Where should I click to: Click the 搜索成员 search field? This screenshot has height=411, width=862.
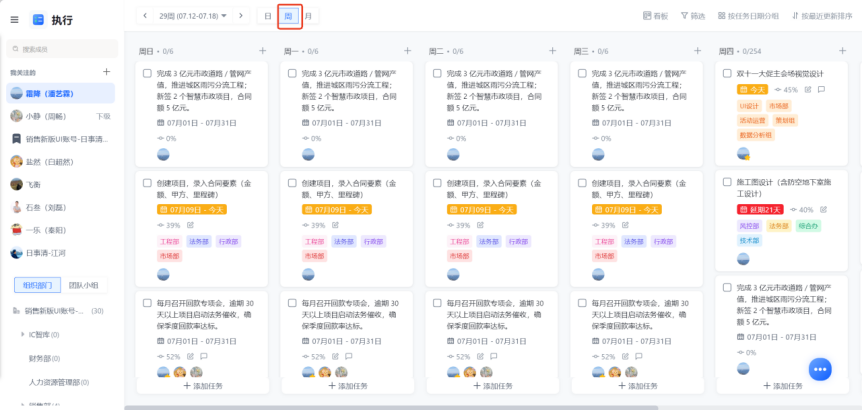(62, 49)
